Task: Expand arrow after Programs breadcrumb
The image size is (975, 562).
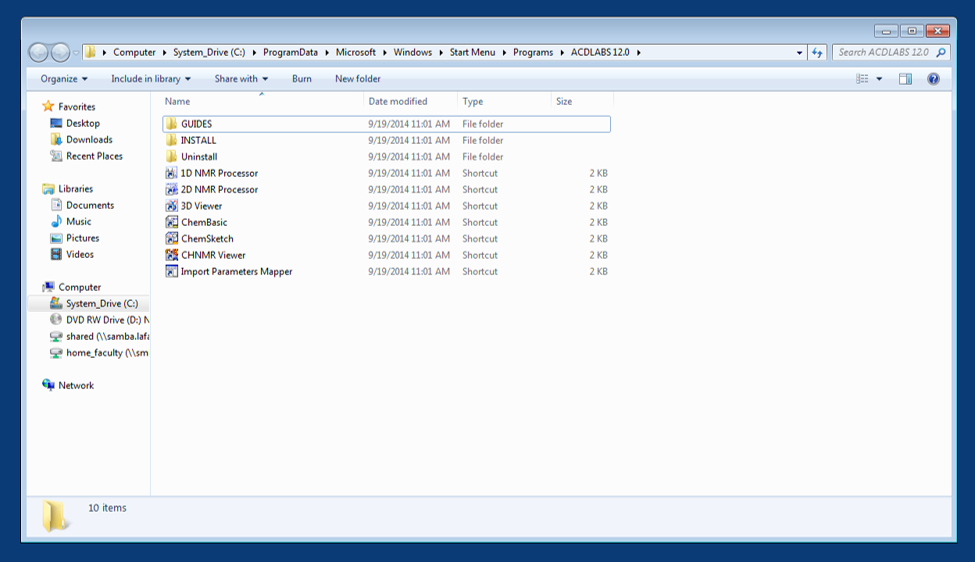Action: [x=562, y=52]
